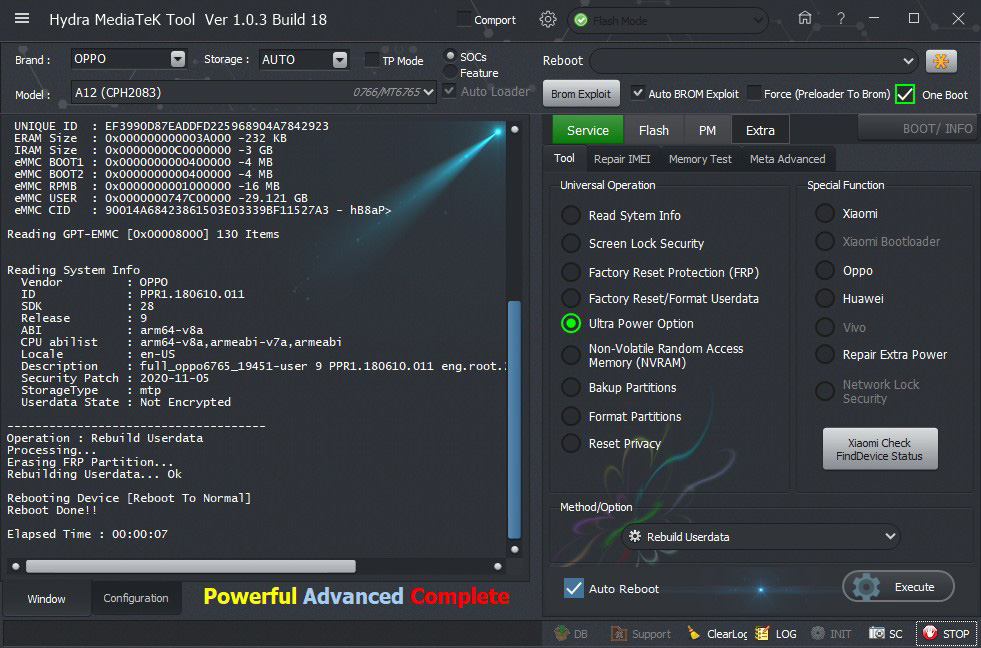Viewport: 981px width, 648px height.
Task: Toggle the Comport checkbox
Action: point(464,19)
